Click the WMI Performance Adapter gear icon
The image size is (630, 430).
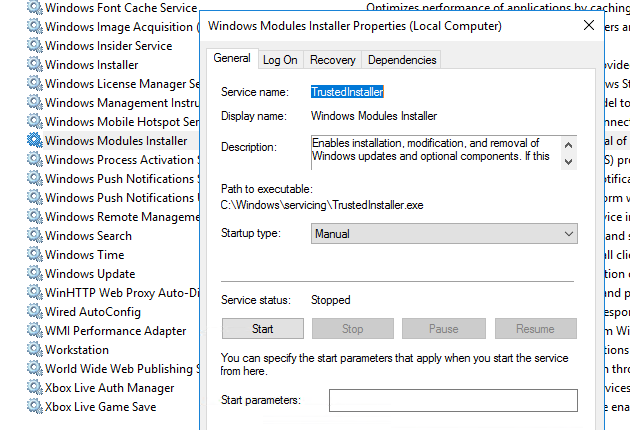coord(35,330)
